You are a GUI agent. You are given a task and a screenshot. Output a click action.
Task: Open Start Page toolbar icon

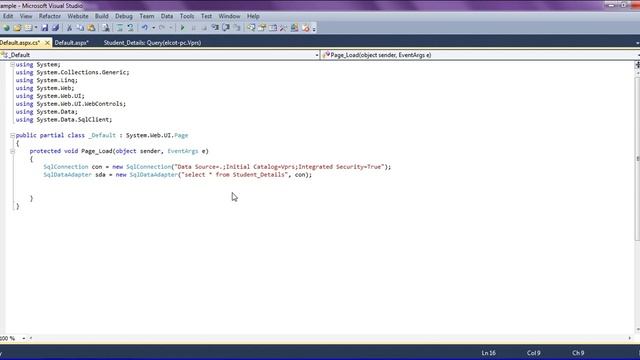point(294,28)
